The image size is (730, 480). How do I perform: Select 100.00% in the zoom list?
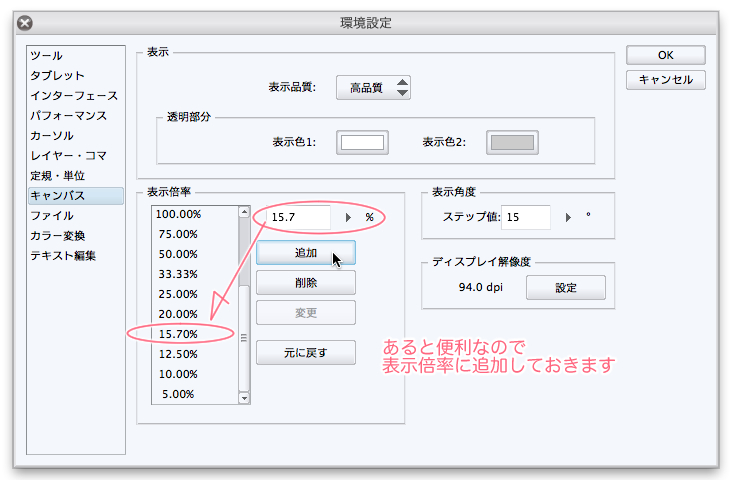[x=195, y=214]
